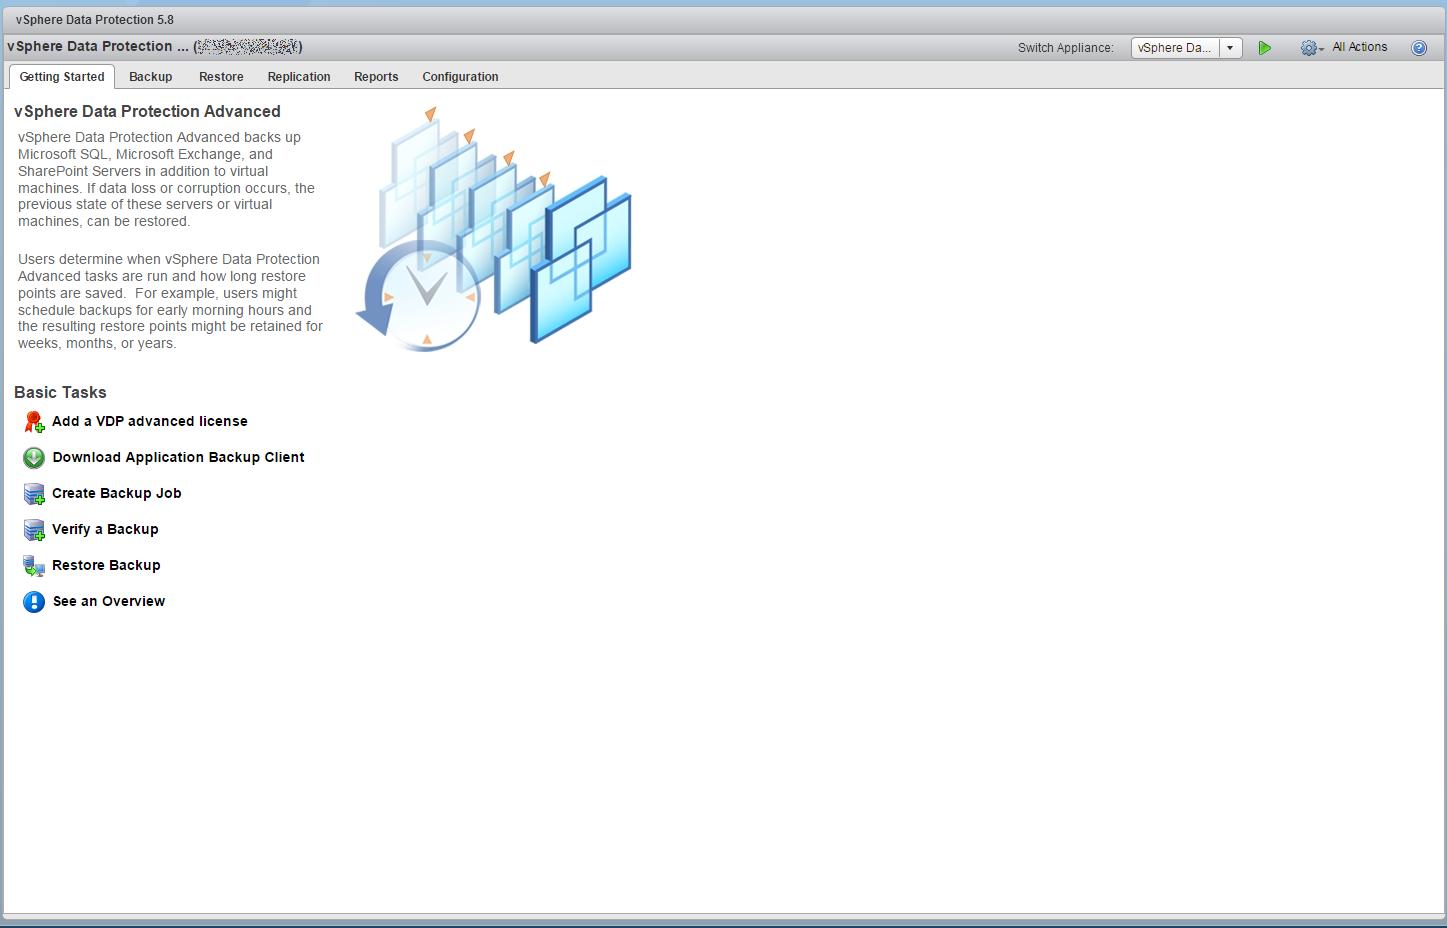Open the See an Overview link

tap(109, 602)
